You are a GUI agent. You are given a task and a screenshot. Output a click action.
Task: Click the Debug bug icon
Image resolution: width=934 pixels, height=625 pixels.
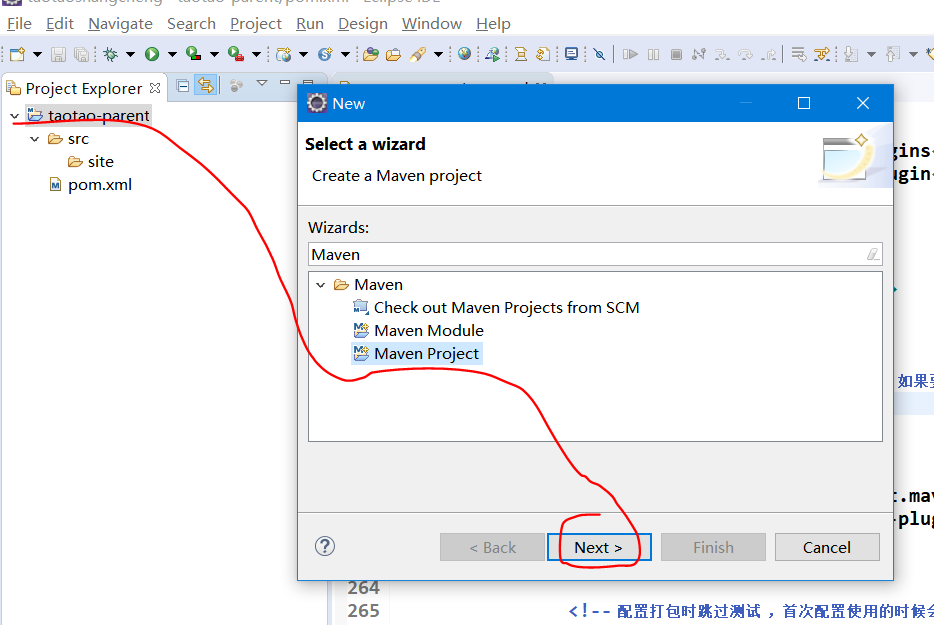point(110,54)
